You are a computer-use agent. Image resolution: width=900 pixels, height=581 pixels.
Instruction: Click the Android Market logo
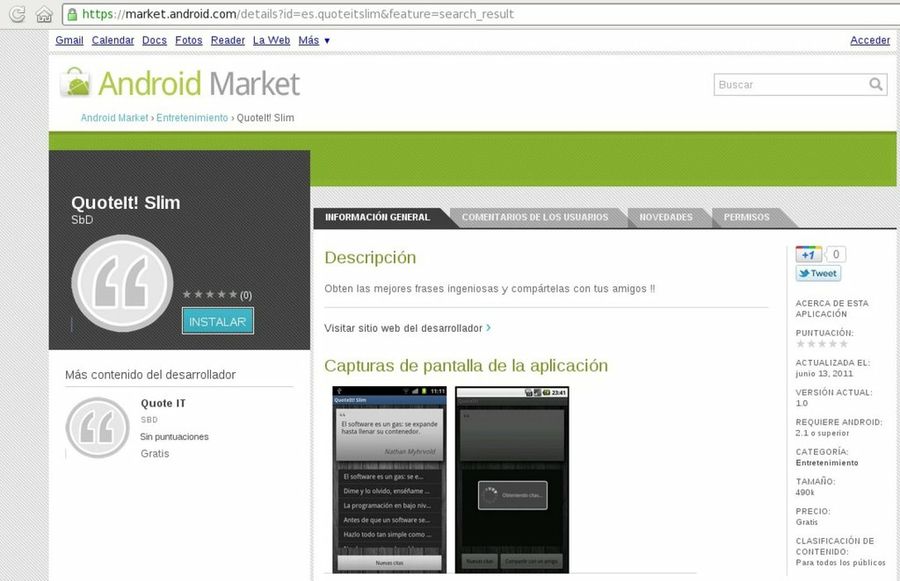click(181, 83)
